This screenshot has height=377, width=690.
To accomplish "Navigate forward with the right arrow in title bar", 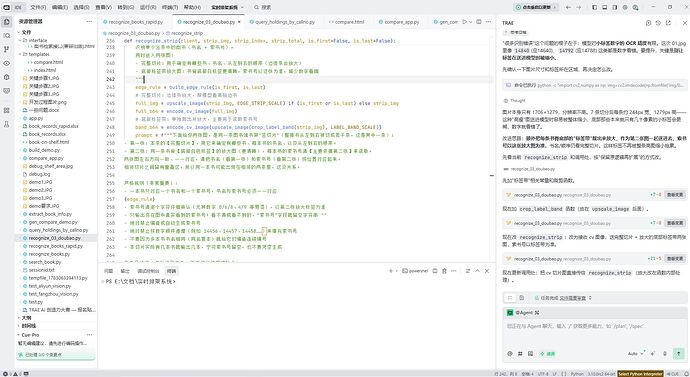I will [x=579, y=7].
